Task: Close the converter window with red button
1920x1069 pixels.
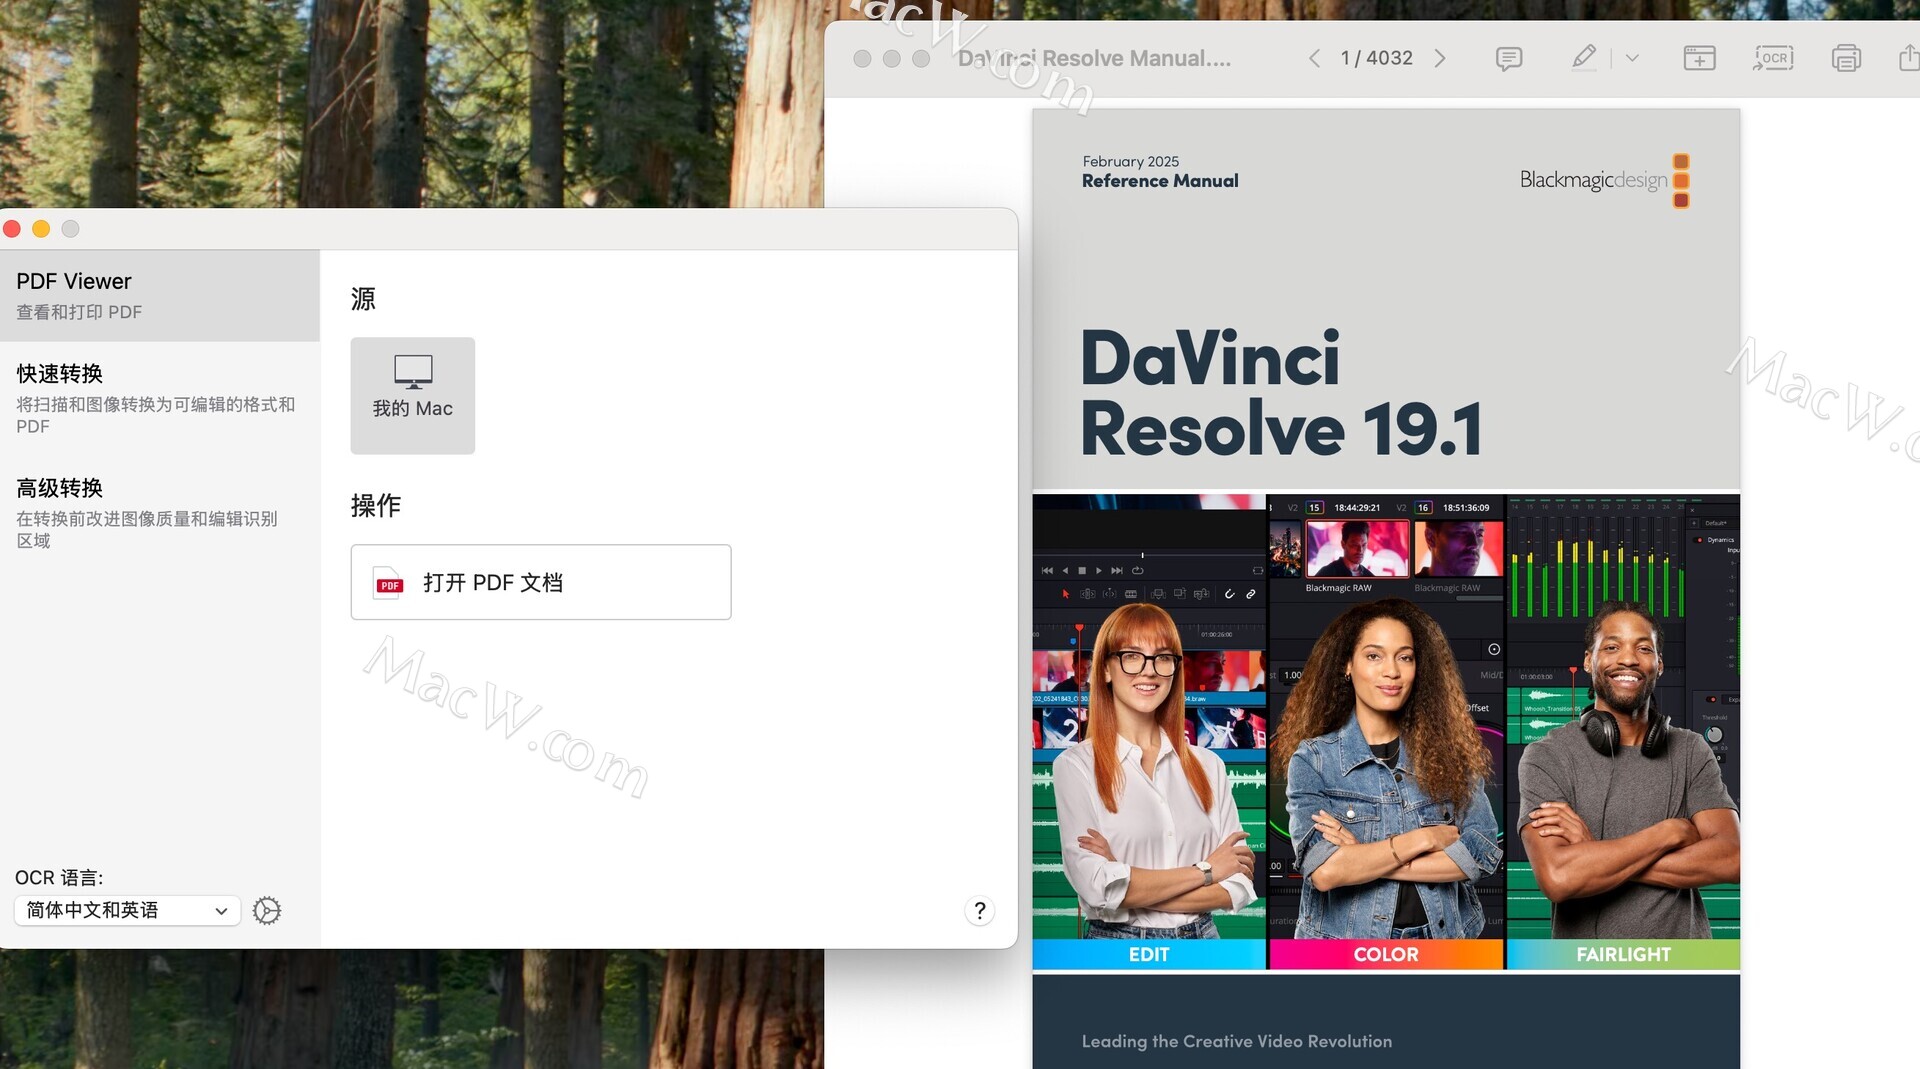Action: click(12, 229)
